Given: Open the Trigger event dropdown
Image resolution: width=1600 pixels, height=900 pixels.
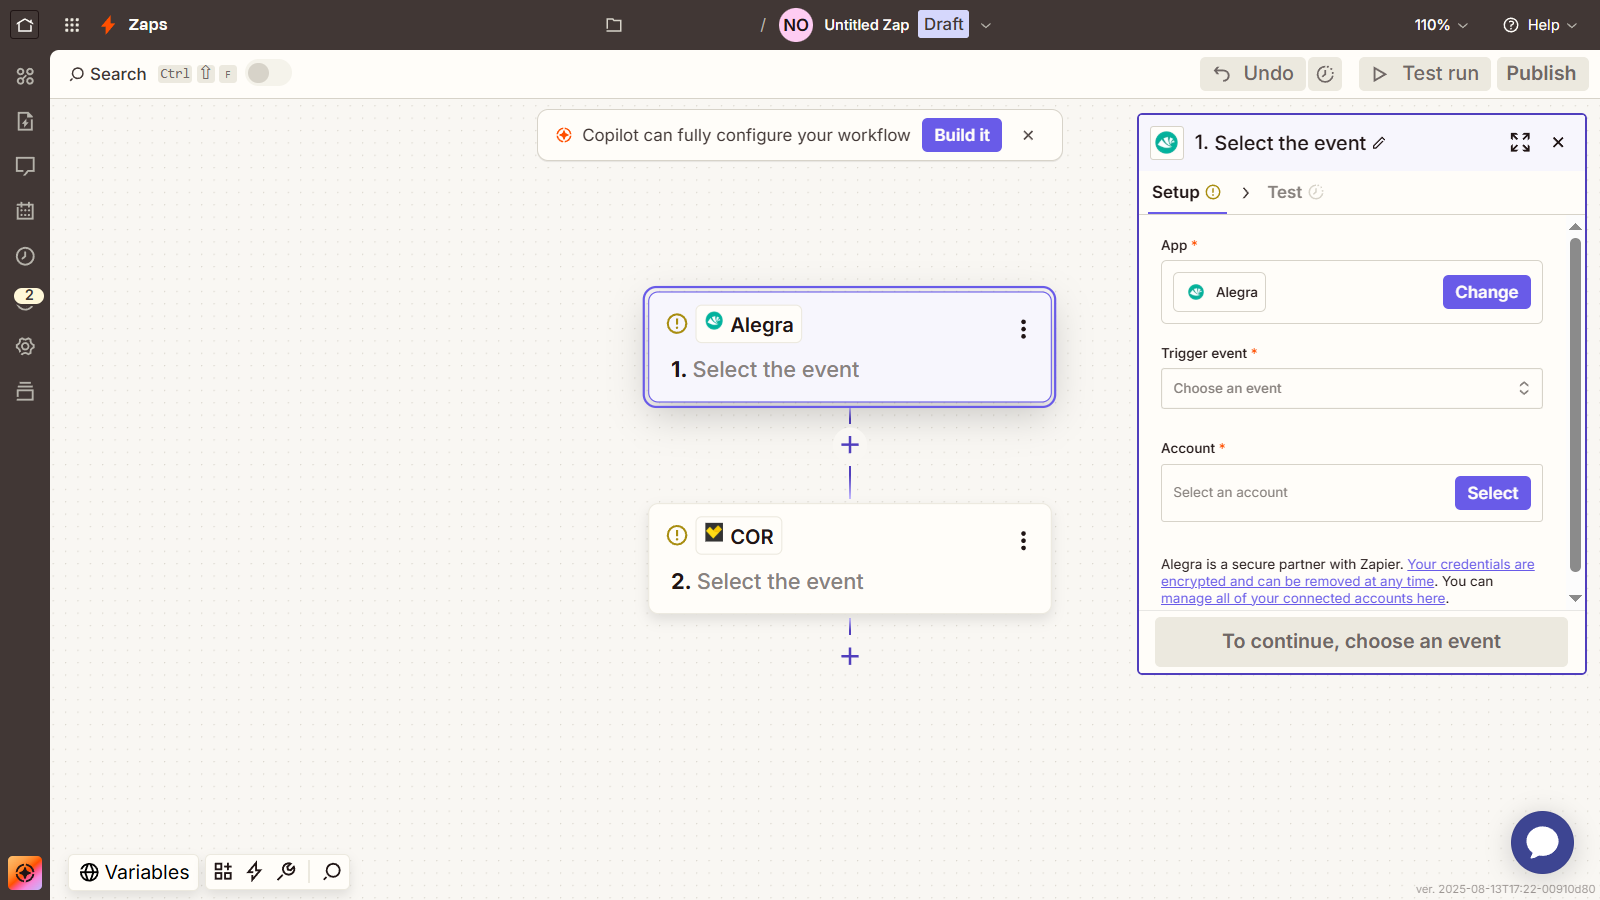Looking at the screenshot, I should point(1351,389).
